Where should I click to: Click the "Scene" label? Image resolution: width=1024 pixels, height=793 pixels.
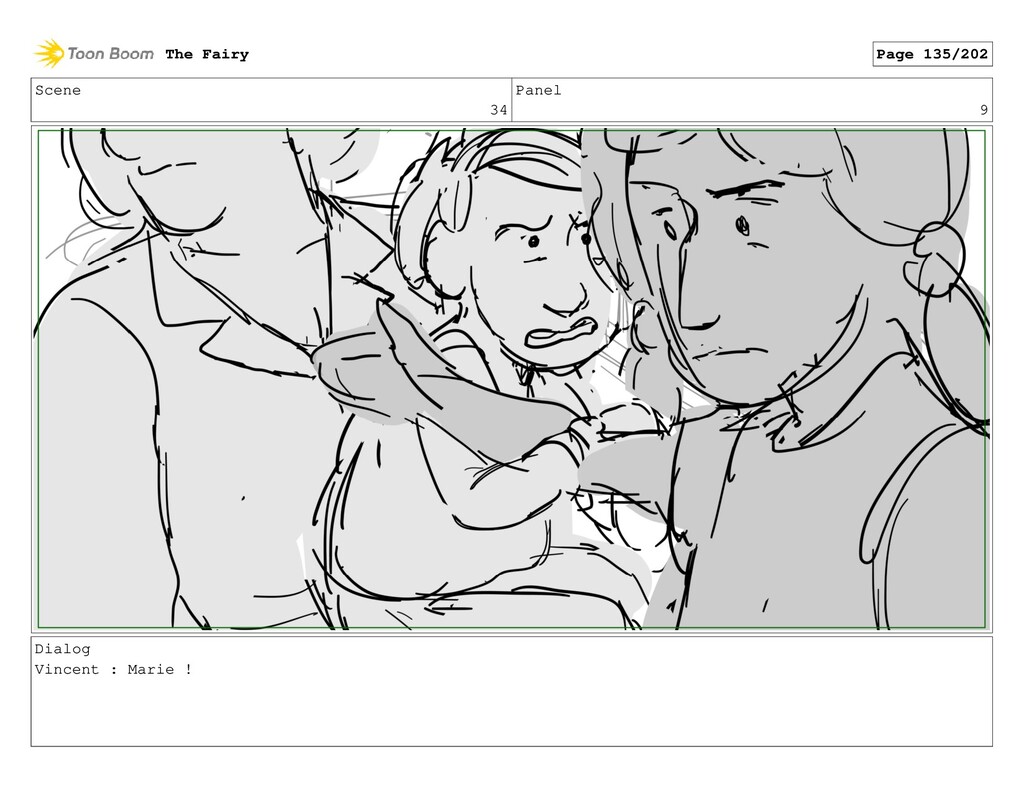(x=58, y=90)
